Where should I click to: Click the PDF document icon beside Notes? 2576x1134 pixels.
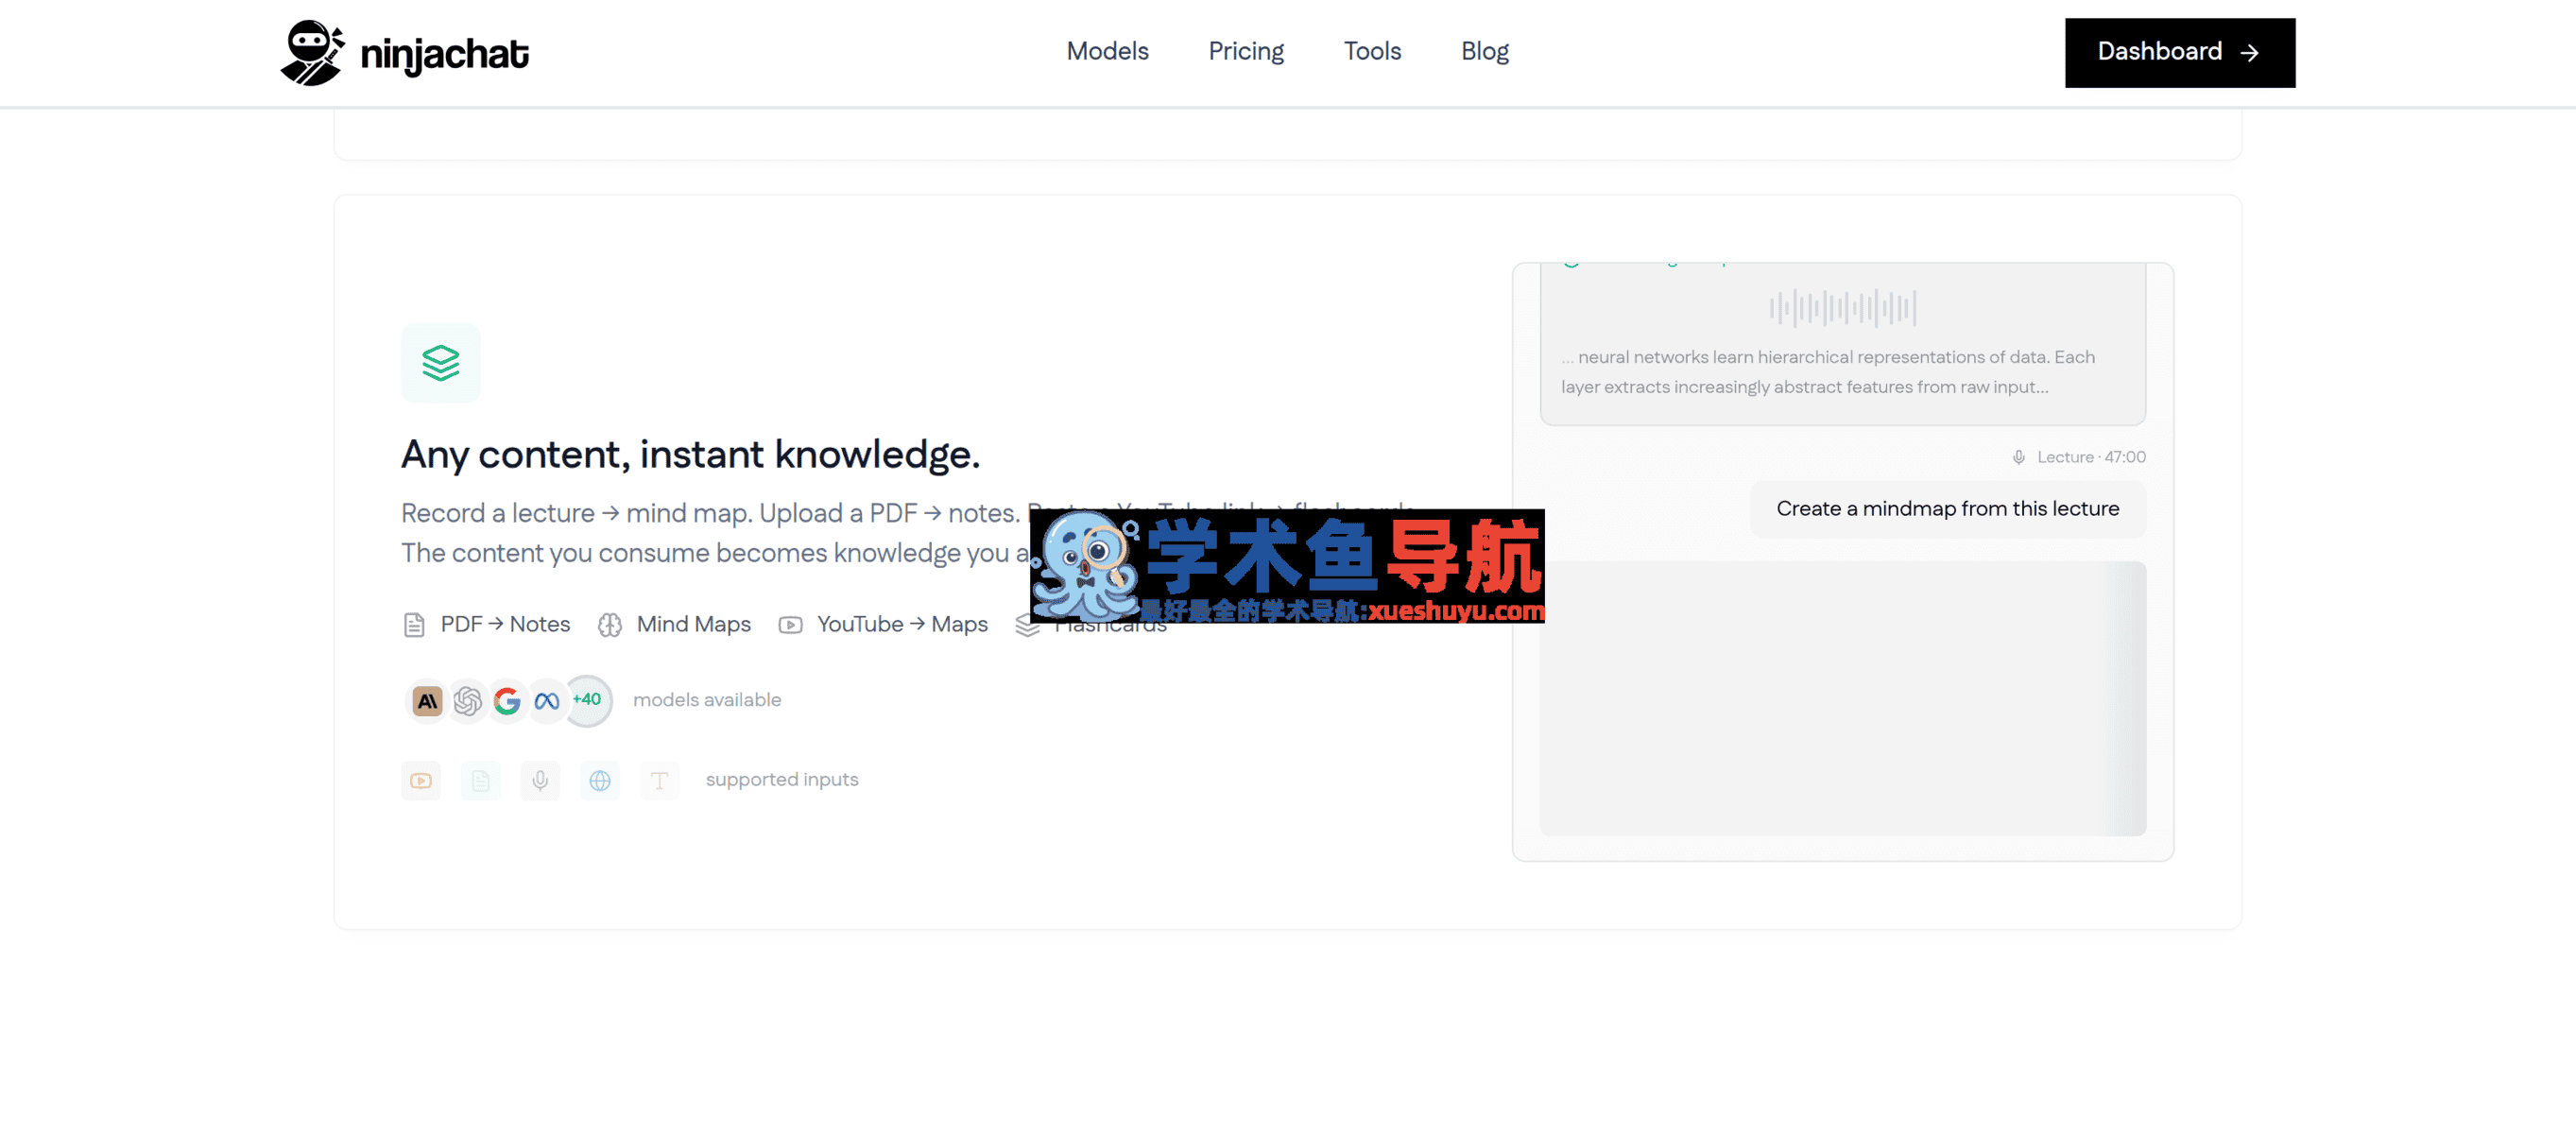pyautogui.click(x=414, y=625)
